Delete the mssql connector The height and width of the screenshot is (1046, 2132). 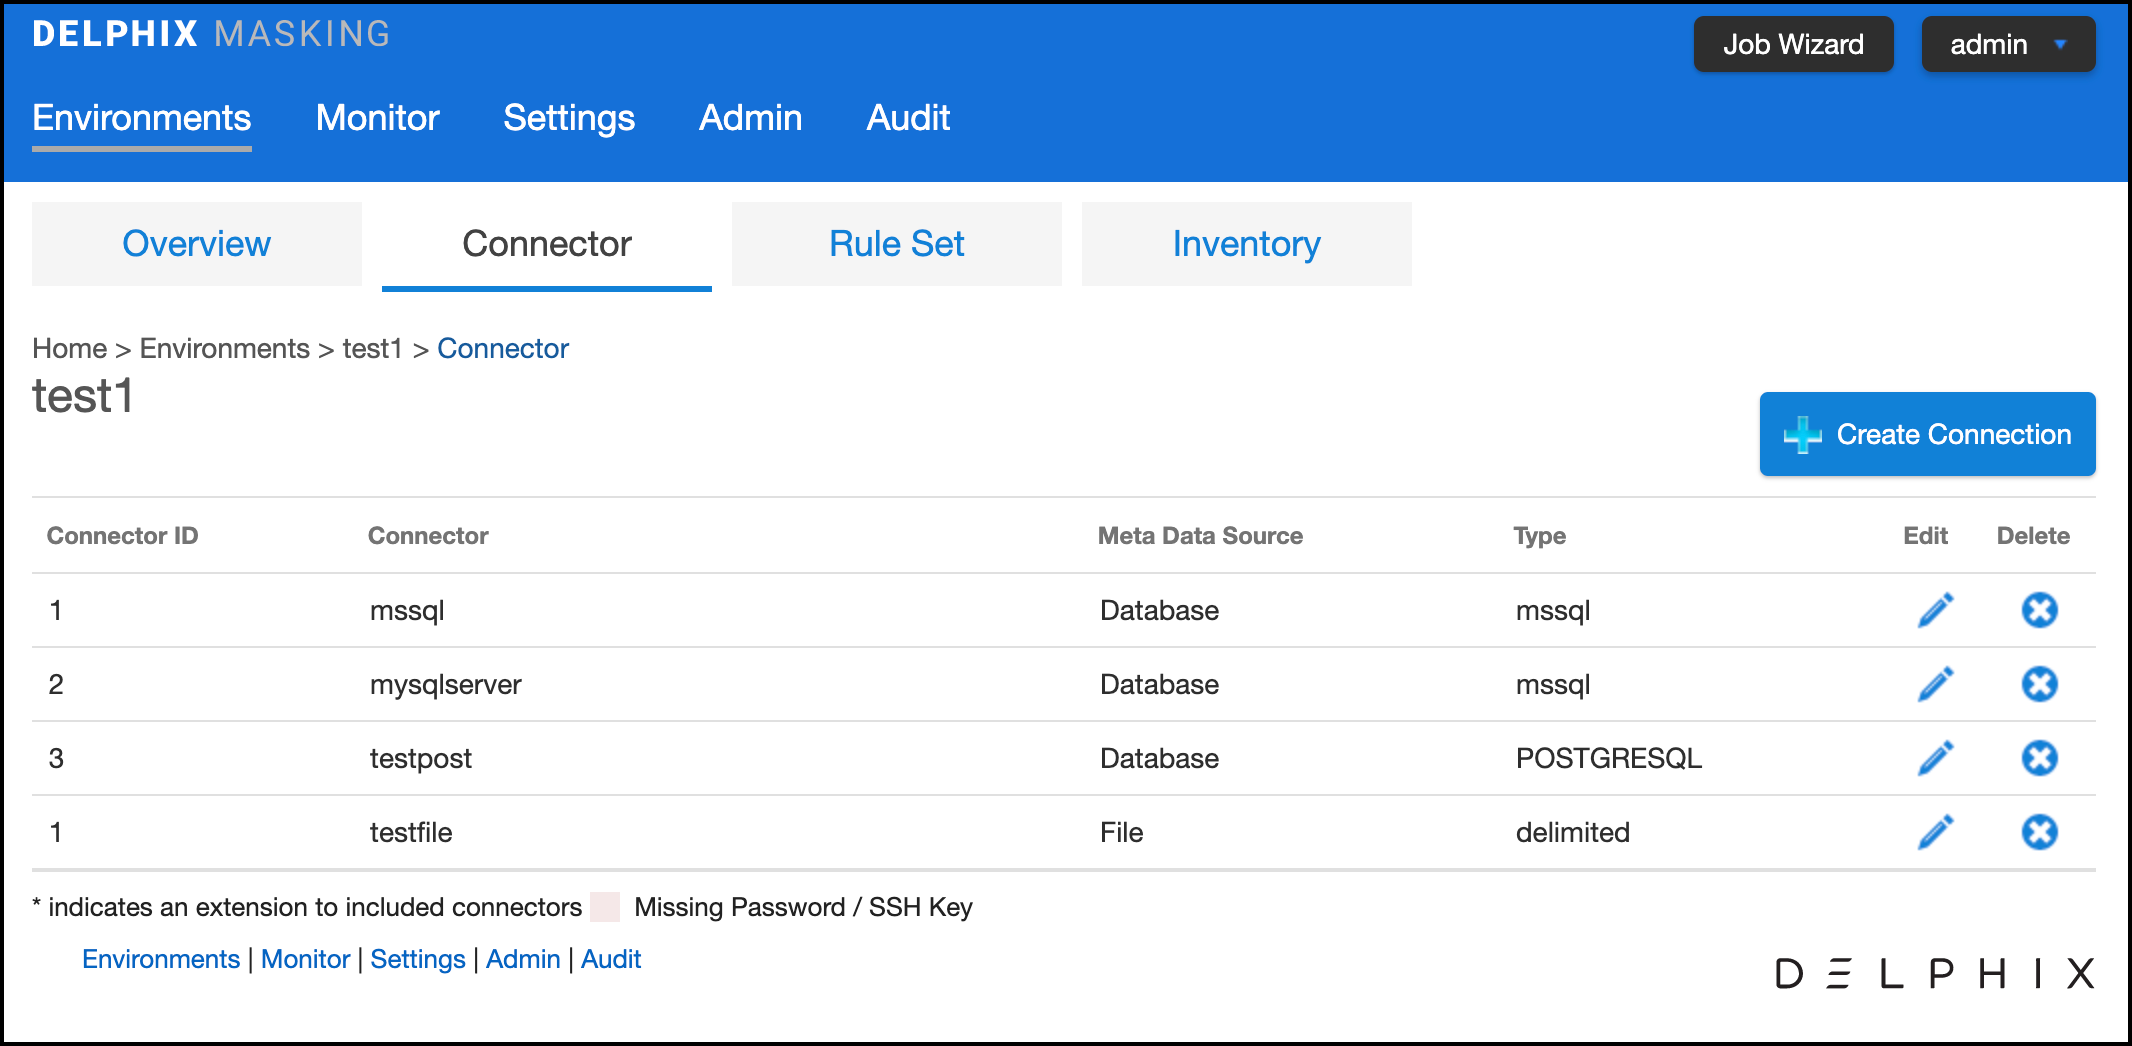2039,609
